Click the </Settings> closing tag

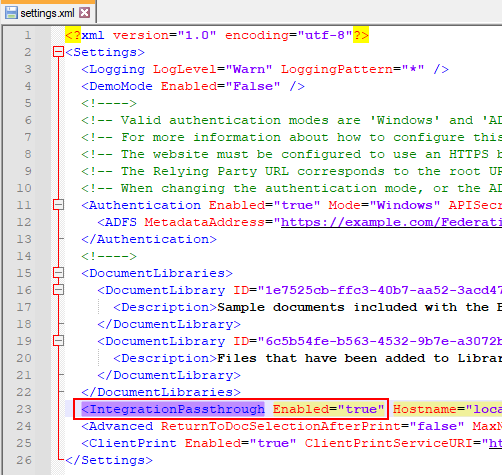point(109,460)
